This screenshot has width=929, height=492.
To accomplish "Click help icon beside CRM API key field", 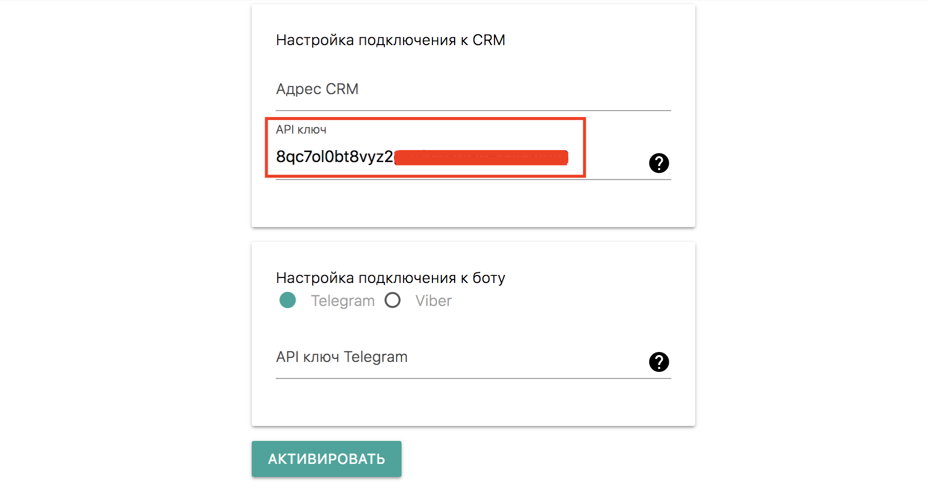I will coord(659,163).
